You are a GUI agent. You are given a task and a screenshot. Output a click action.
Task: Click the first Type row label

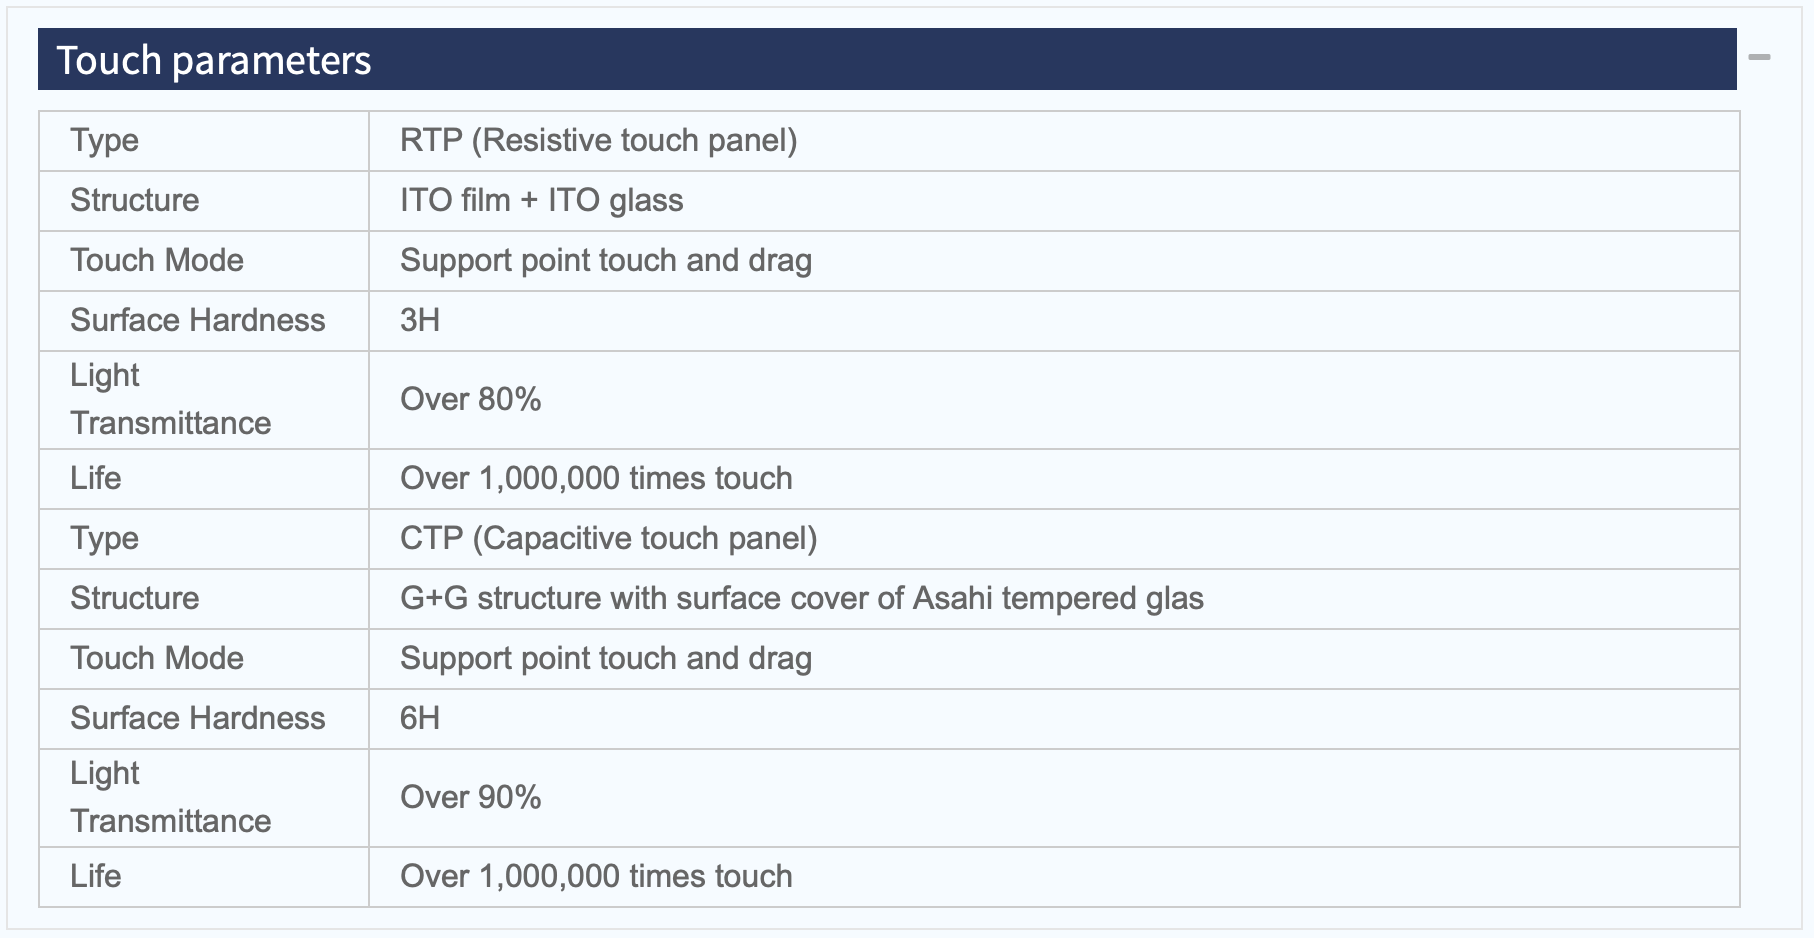coord(104,141)
